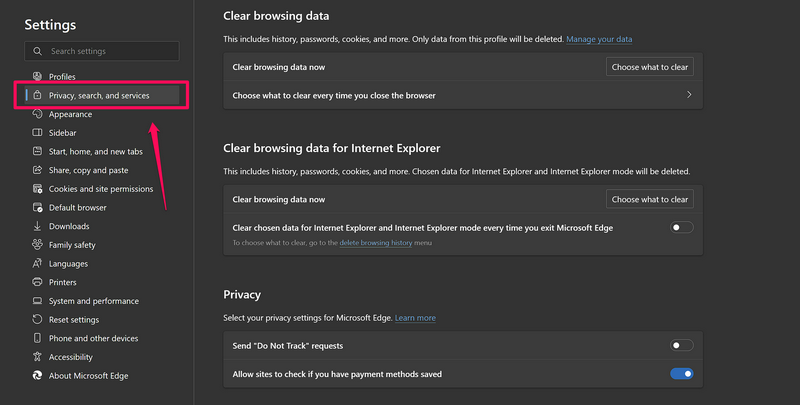Enable Send "Do Not Track" requests
800x405 pixels.
(x=681, y=345)
